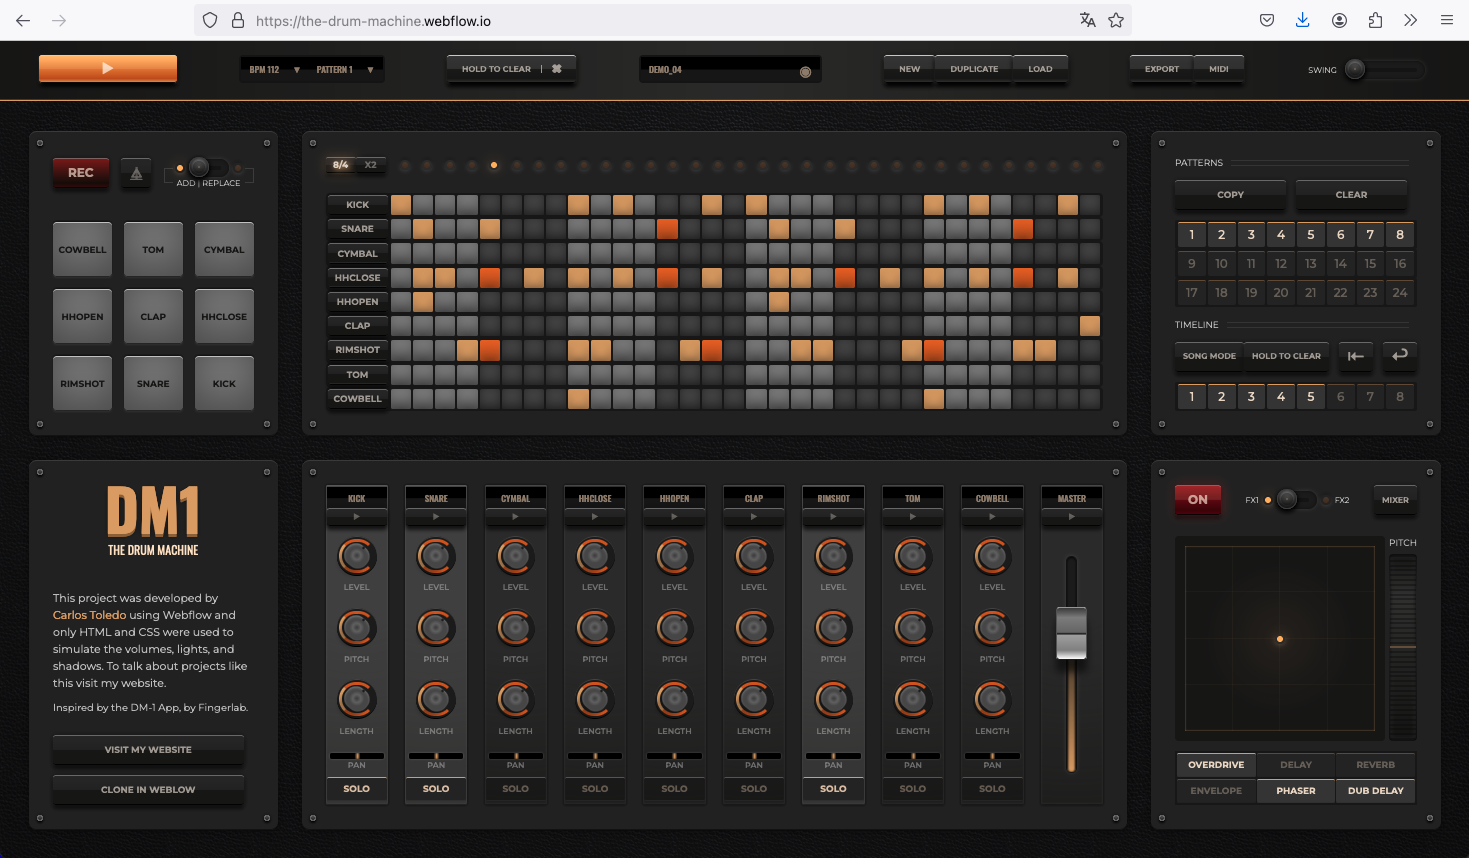Click the RIMSHOT channel LEVEL knob
The width and height of the screenshot is (1469, 858).
pos(833,557)
